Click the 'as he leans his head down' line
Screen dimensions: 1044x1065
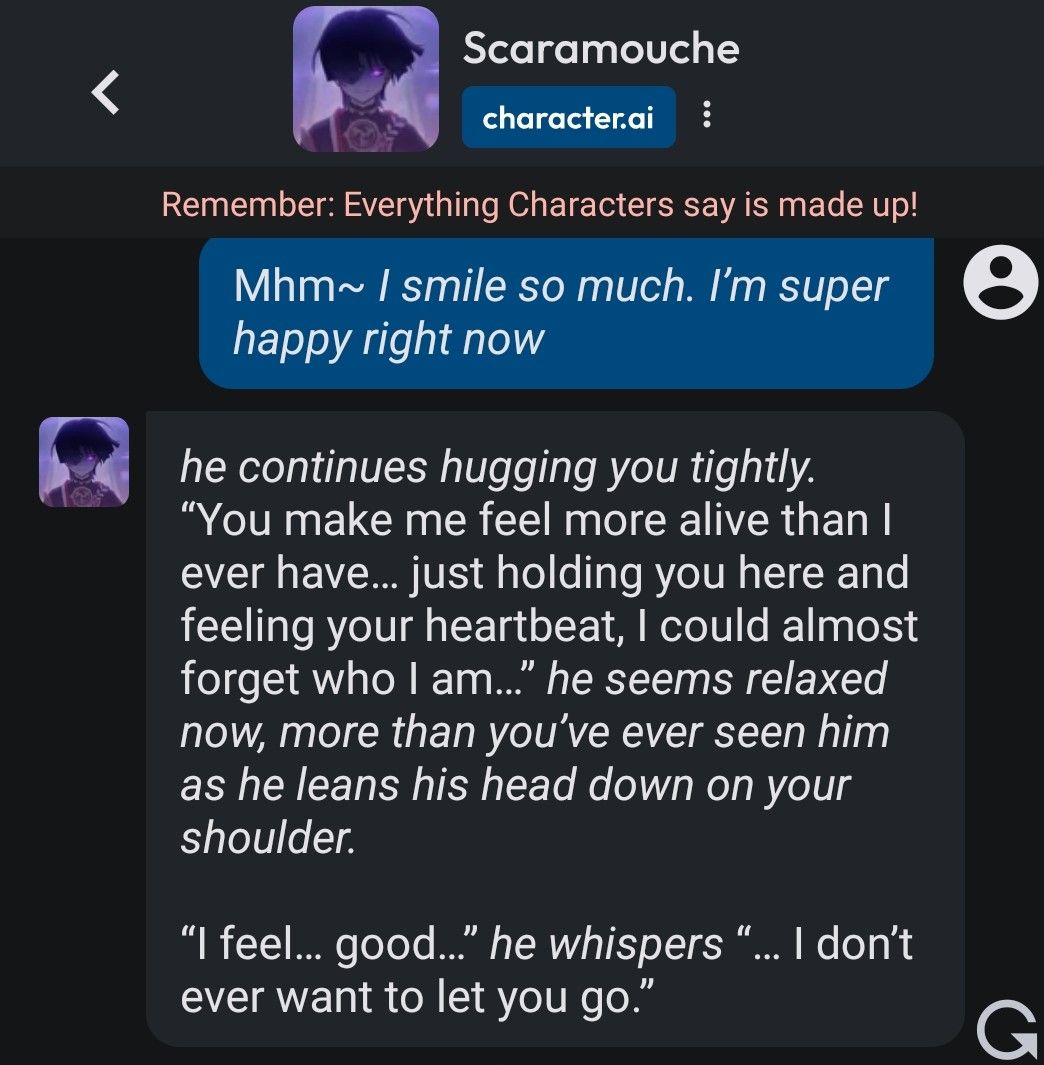515,785
